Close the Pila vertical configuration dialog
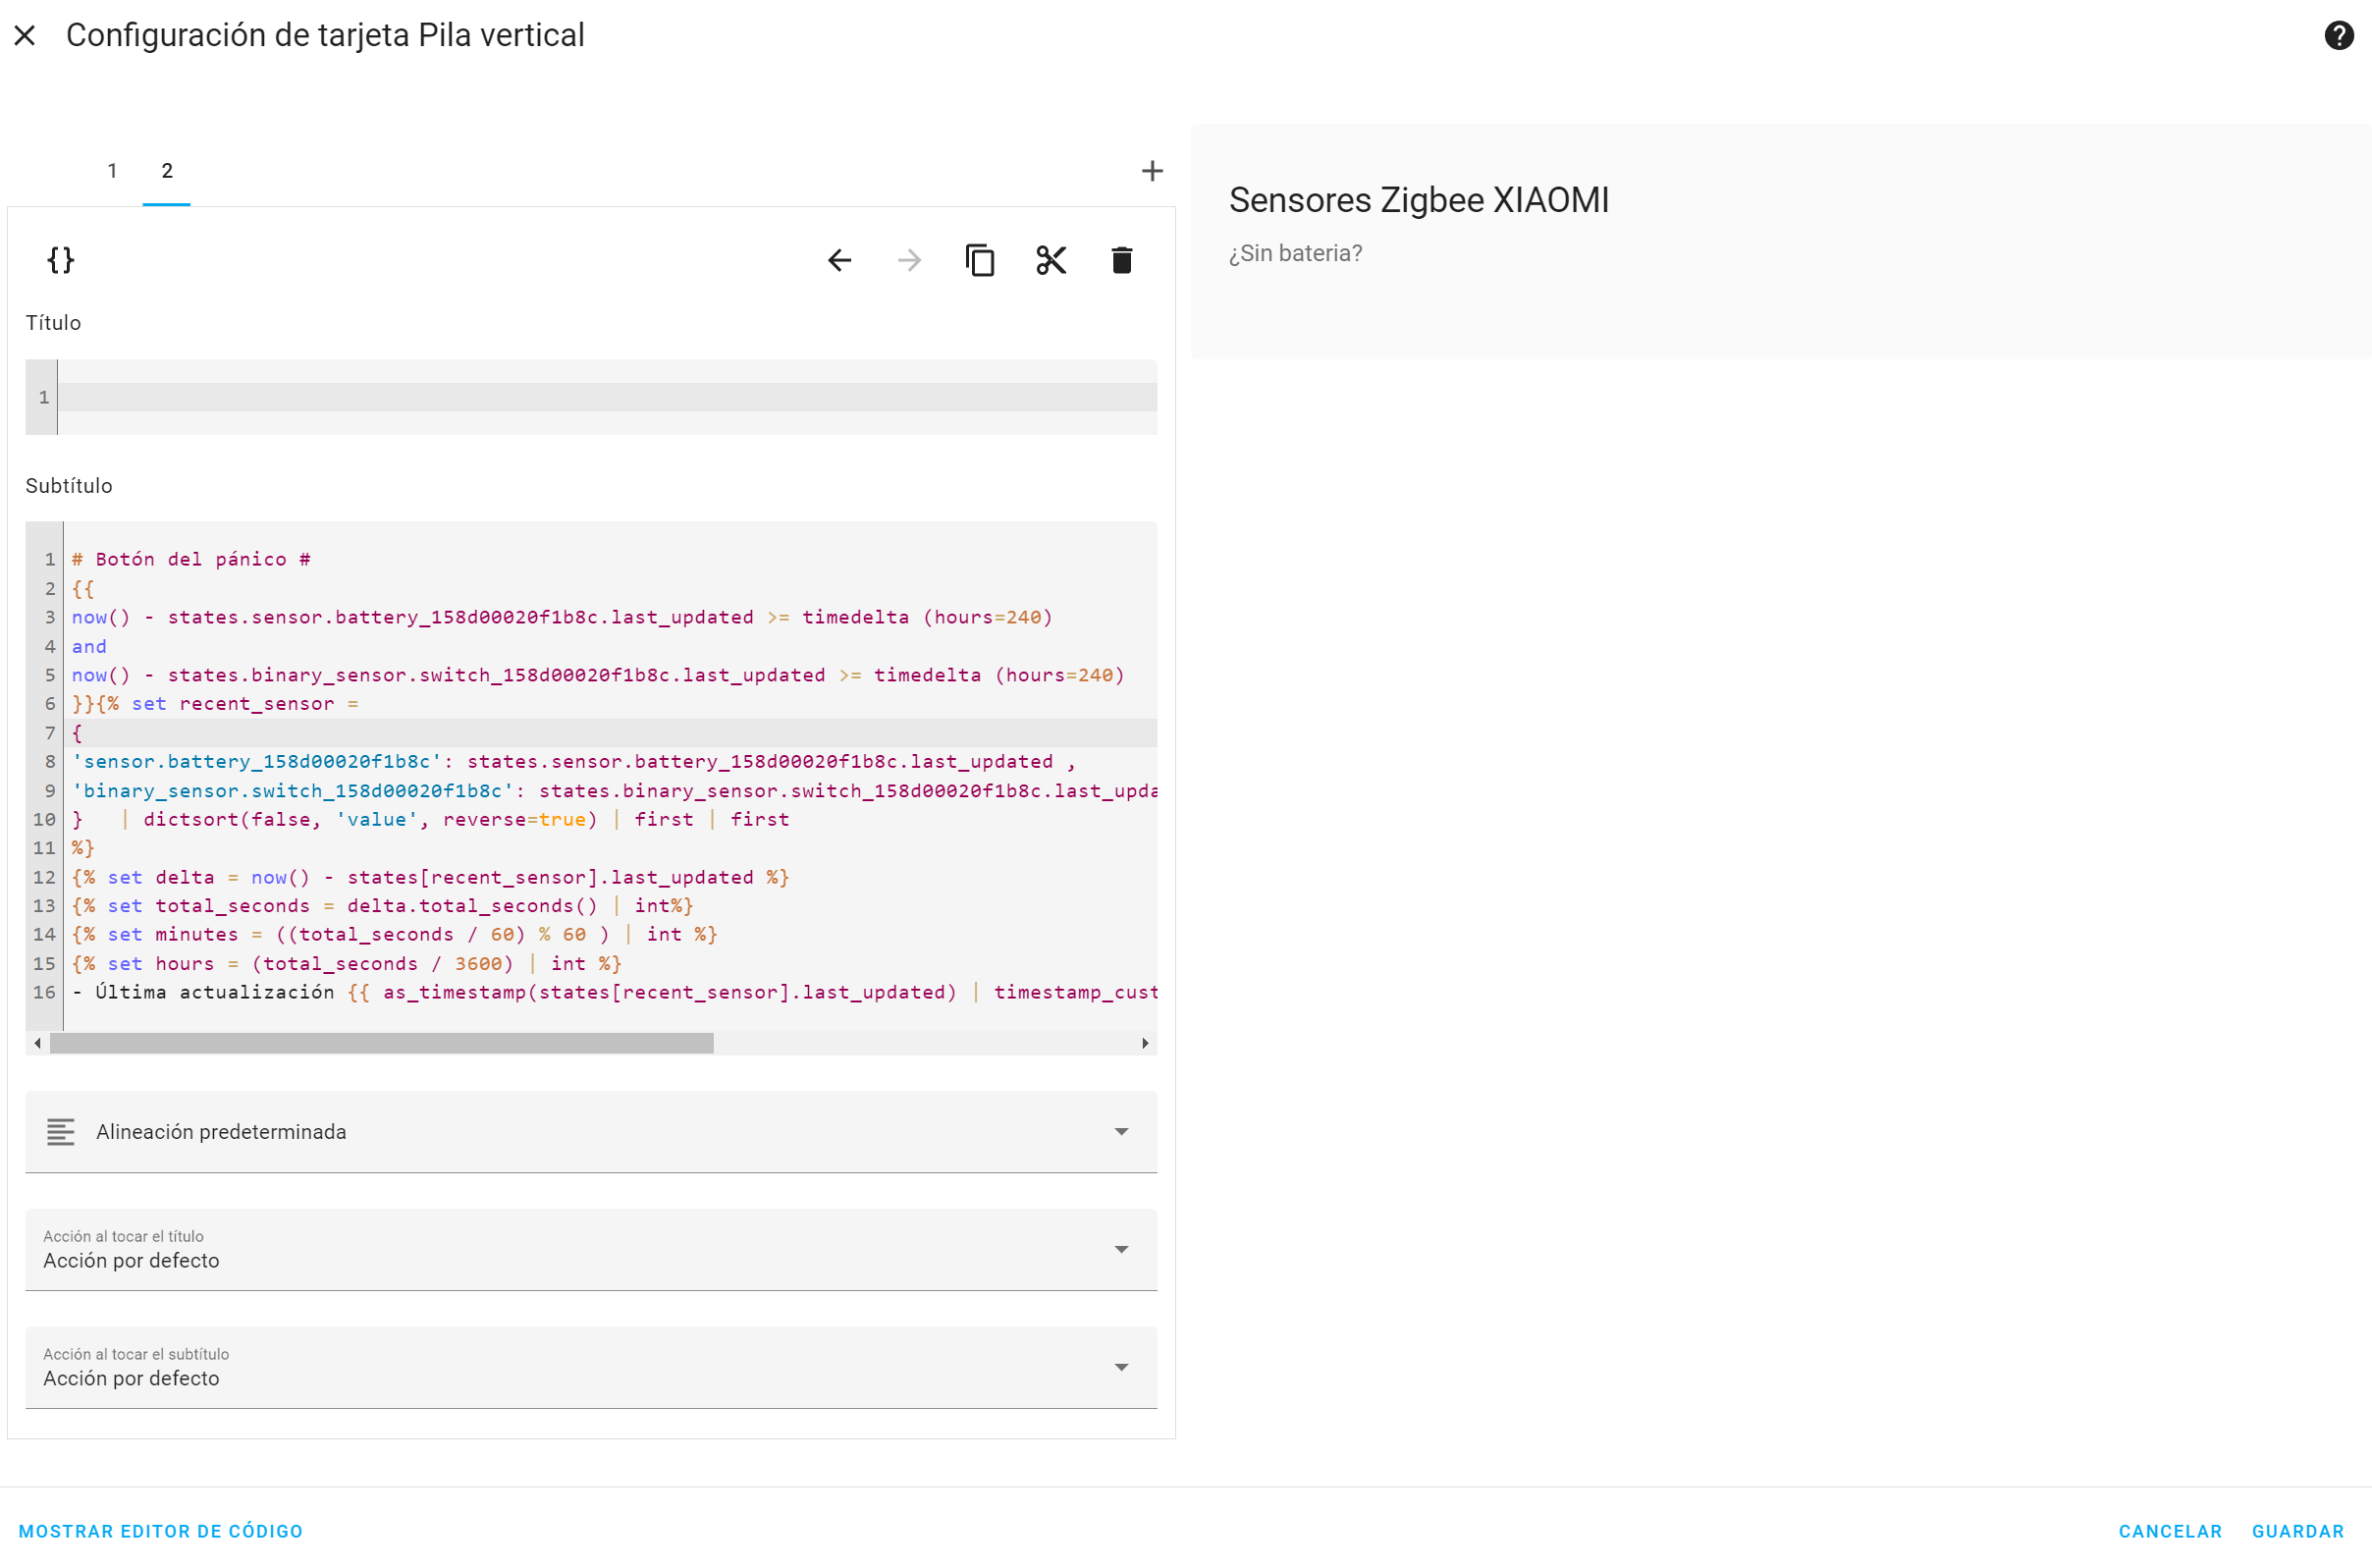2372x1568 pixels. pos(25,35)
